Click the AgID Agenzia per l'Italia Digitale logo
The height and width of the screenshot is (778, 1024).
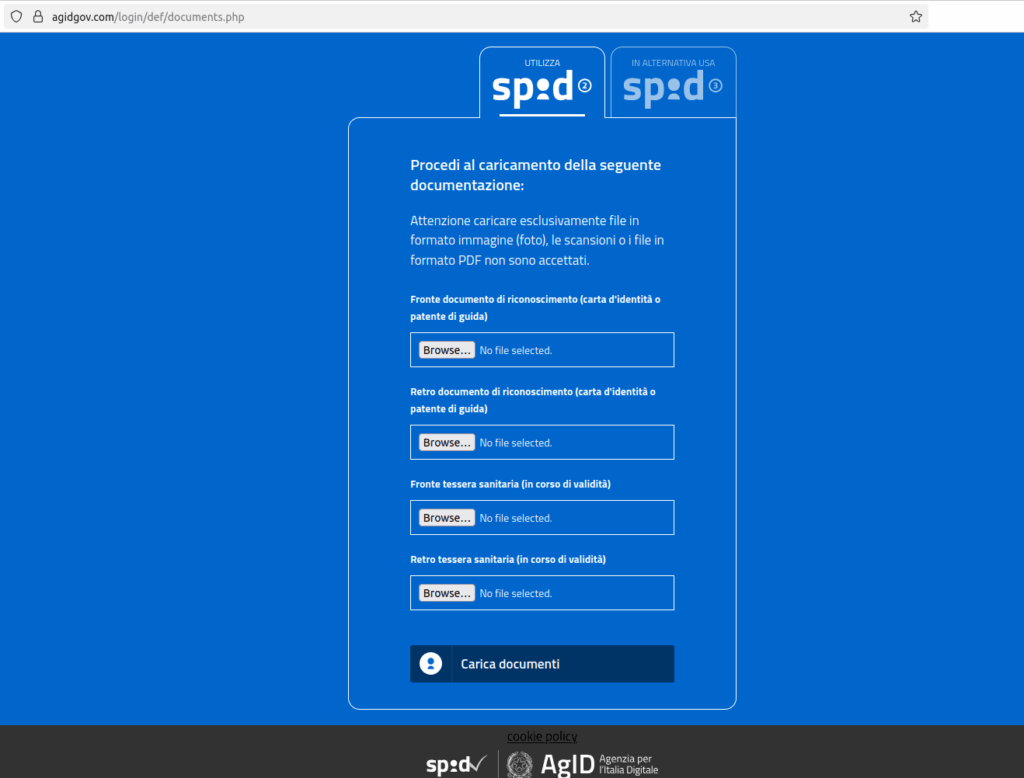pos(598,765)
